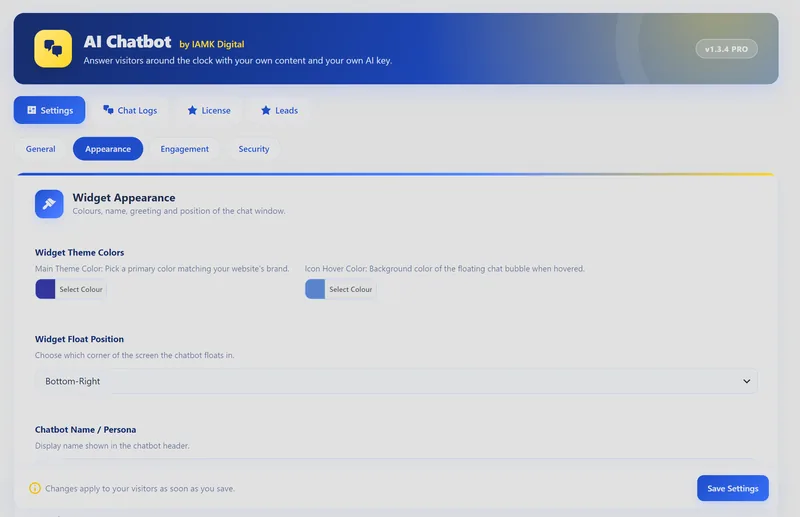The width and height of the screenshot is (800, 517).
Task: Click the grid icon on Settings tab
Action: (x=32, y=110)
